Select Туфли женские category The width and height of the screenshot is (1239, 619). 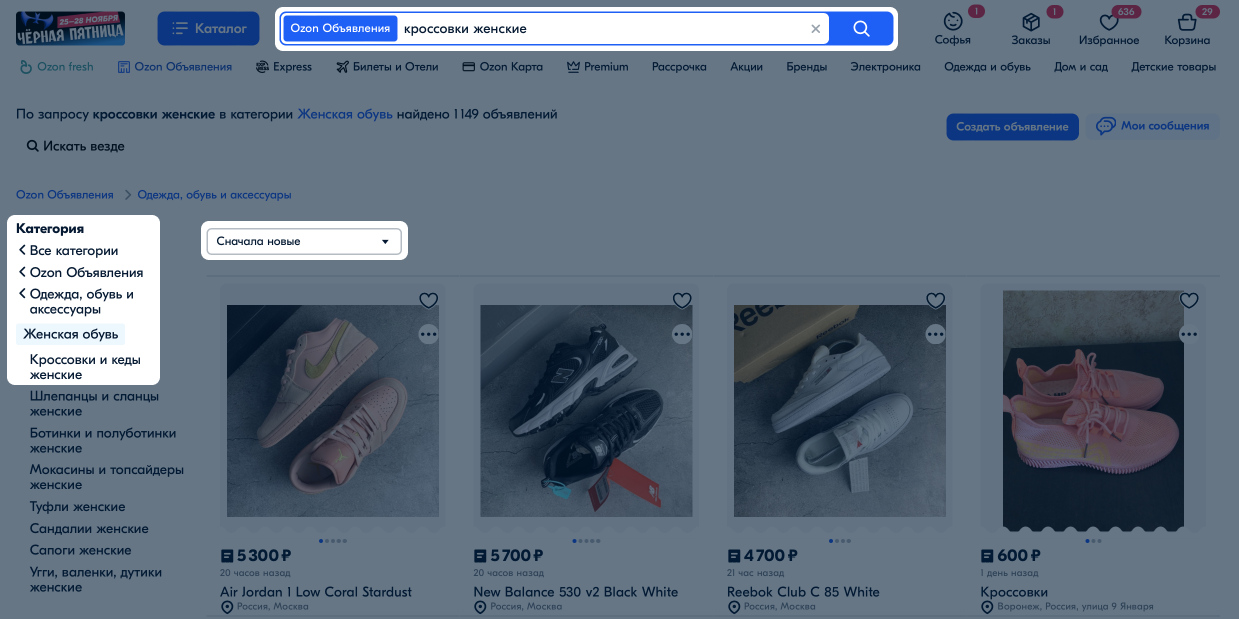click(78, 507)
